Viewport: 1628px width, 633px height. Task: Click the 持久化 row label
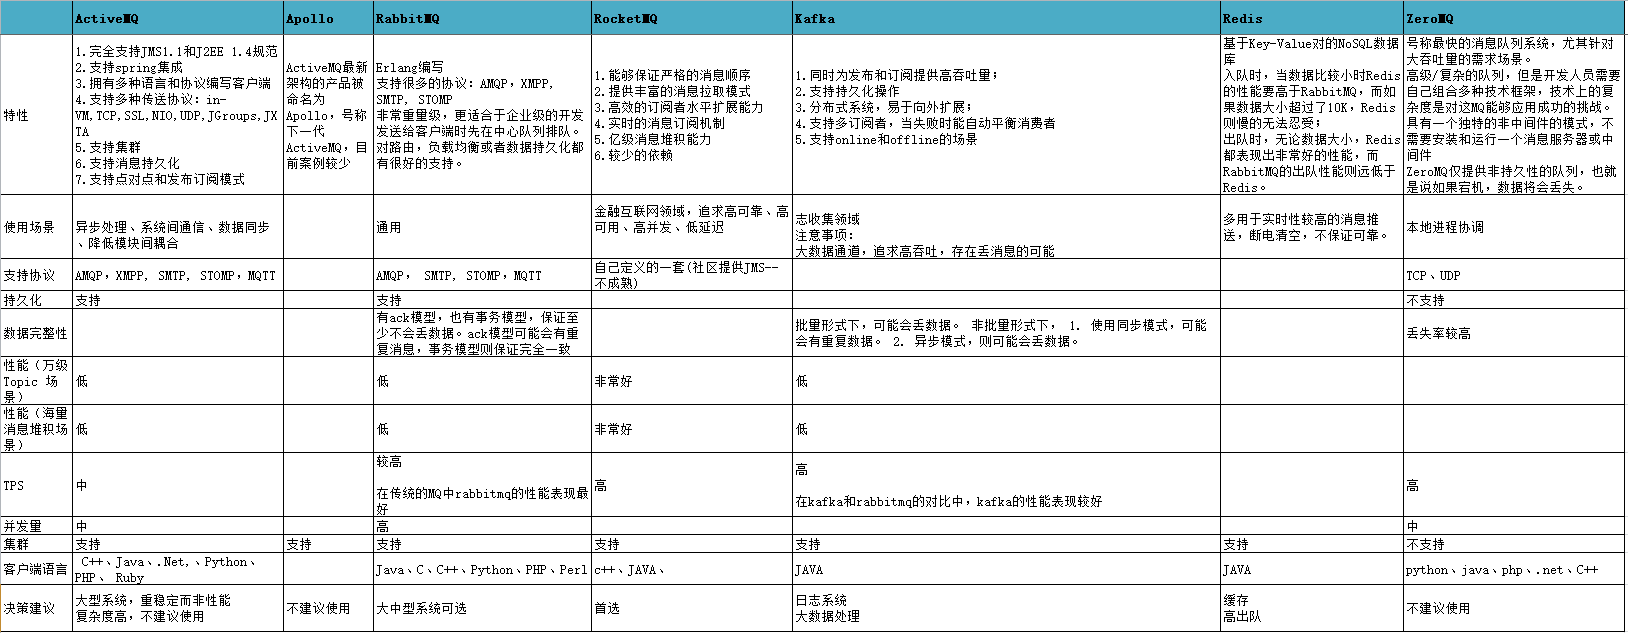[37, 299]
